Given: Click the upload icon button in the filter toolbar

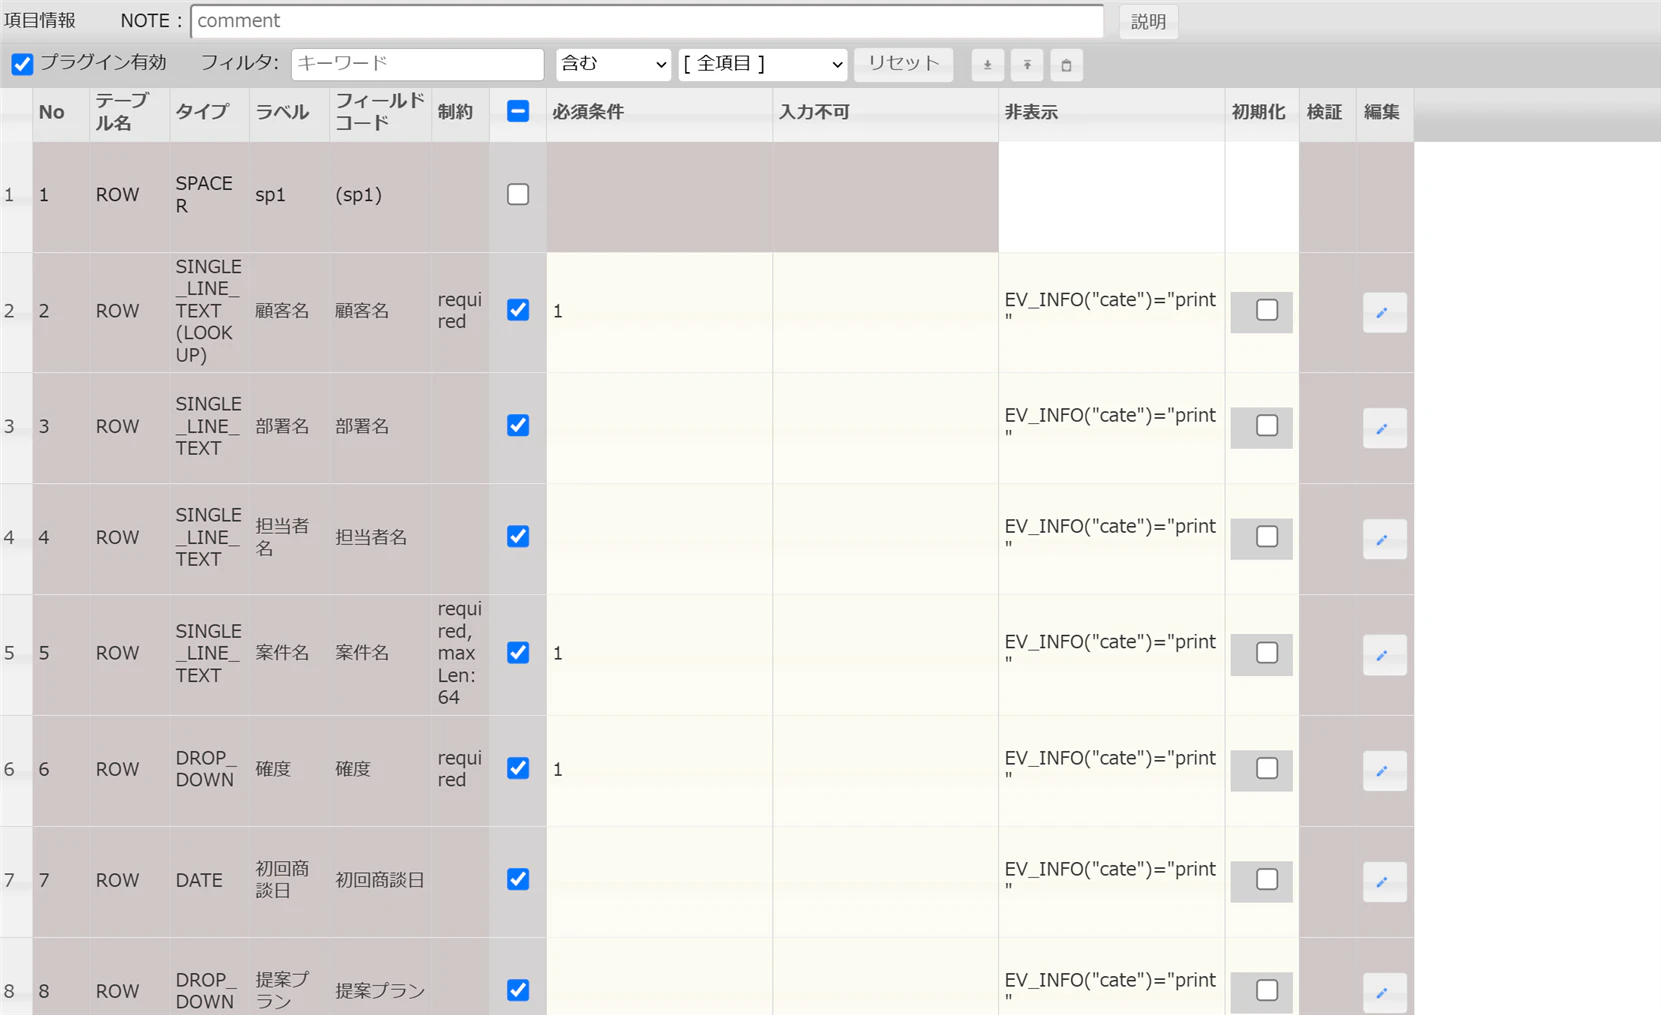Looking at the screenshot, I should (x=1027, y=65).
